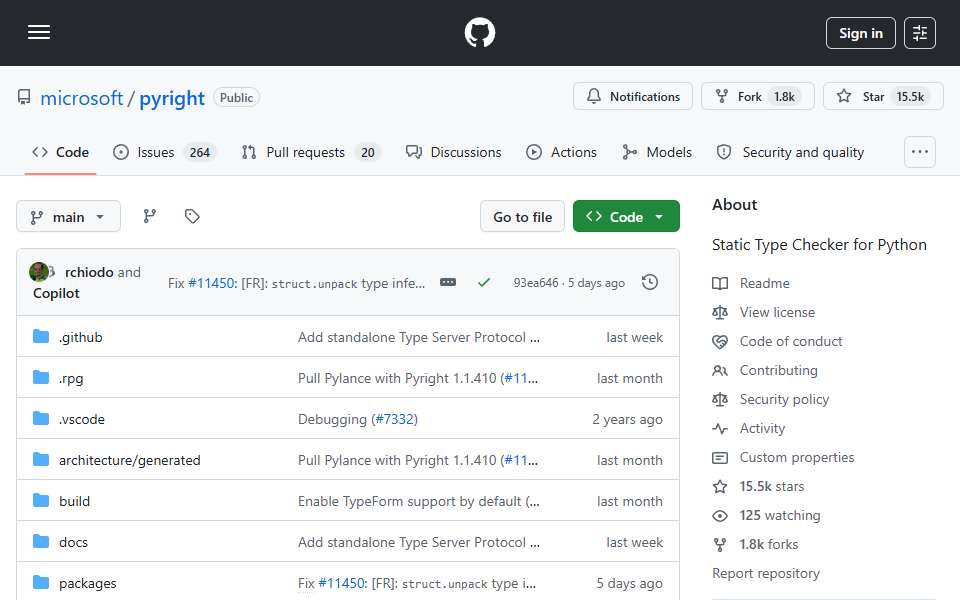Click the stars icon in About
This screenshot has height=600, width=960.
[x=720, y=487]
